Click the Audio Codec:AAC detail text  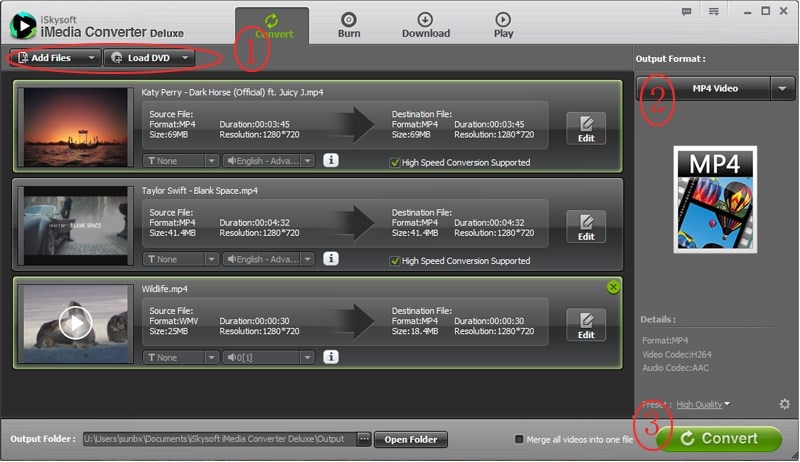pos(675,368)
